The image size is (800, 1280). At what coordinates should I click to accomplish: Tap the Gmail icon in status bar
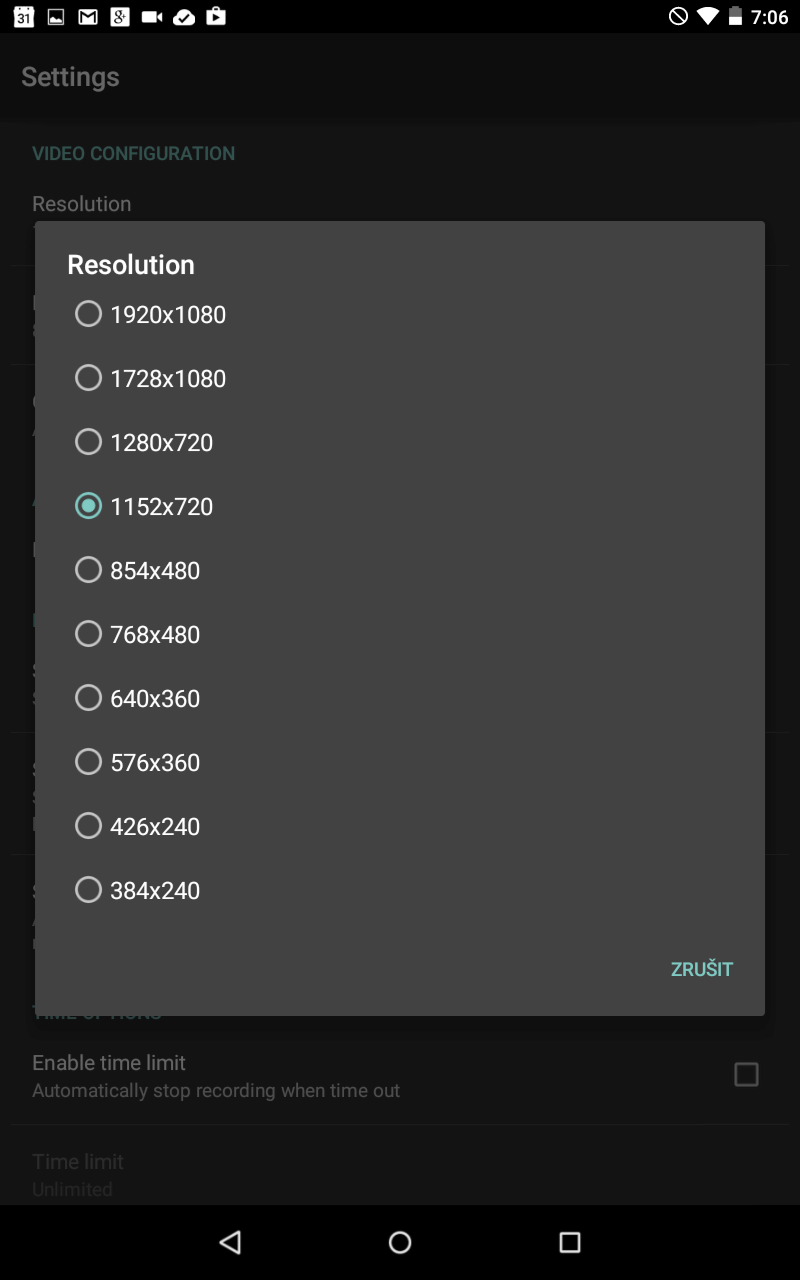88,17
